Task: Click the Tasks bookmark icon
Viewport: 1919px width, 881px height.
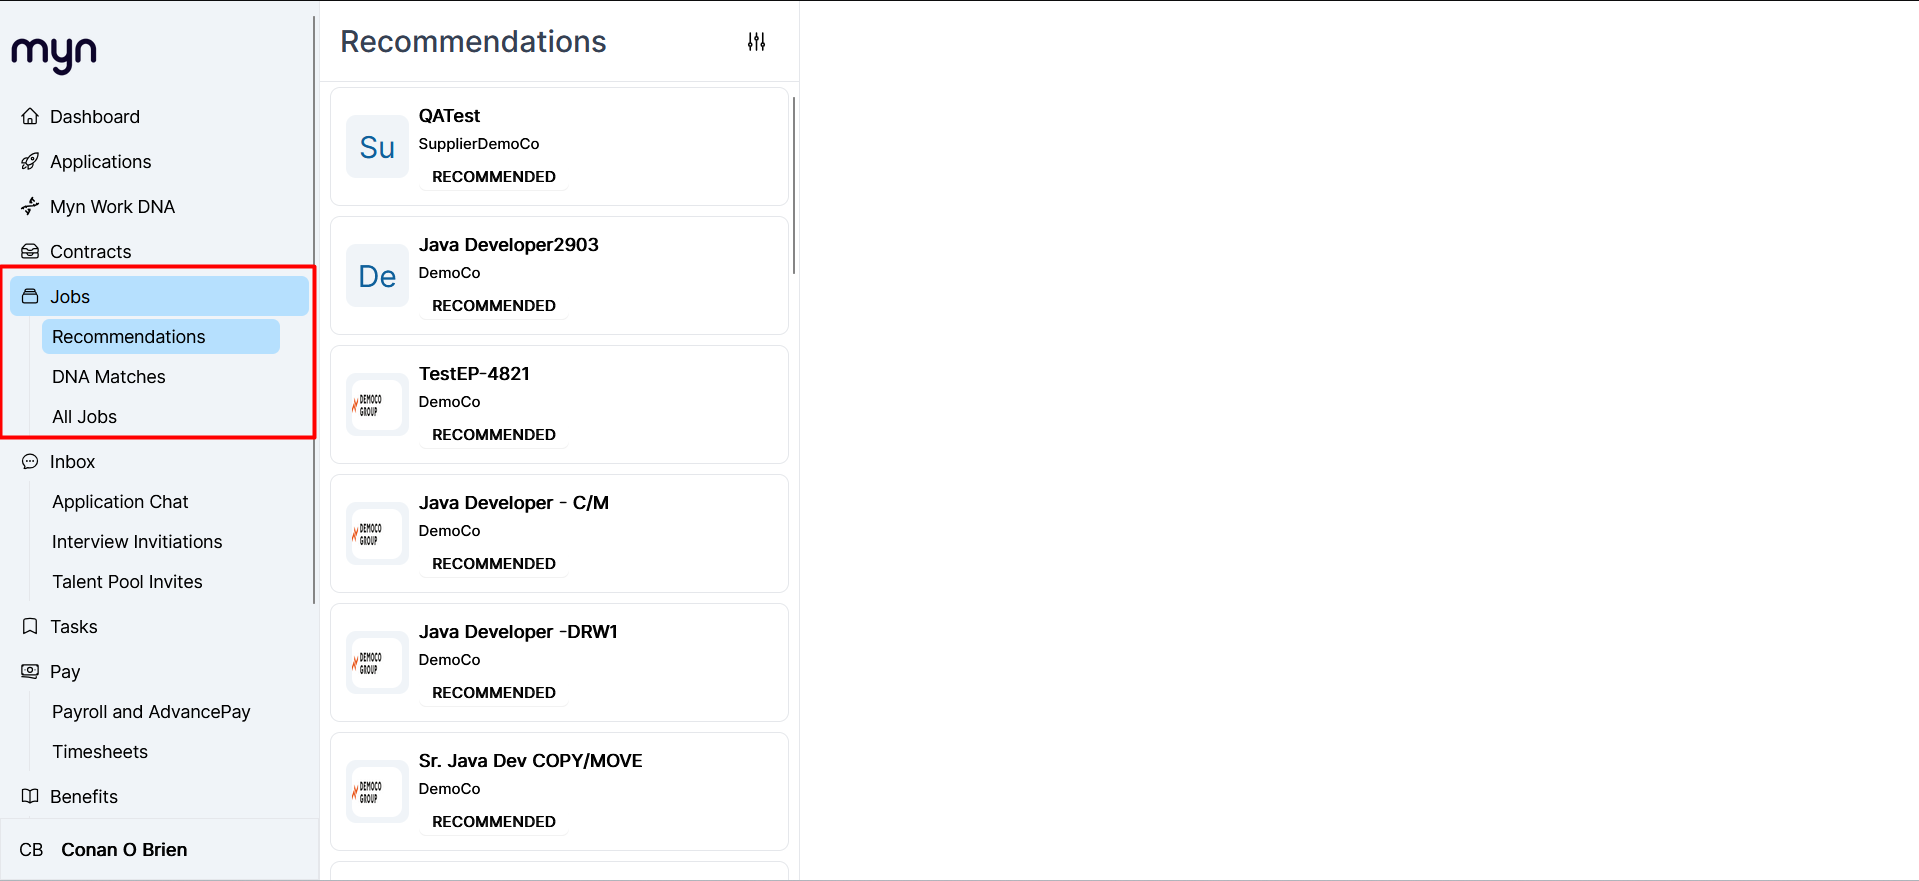Action: point(30,626)
